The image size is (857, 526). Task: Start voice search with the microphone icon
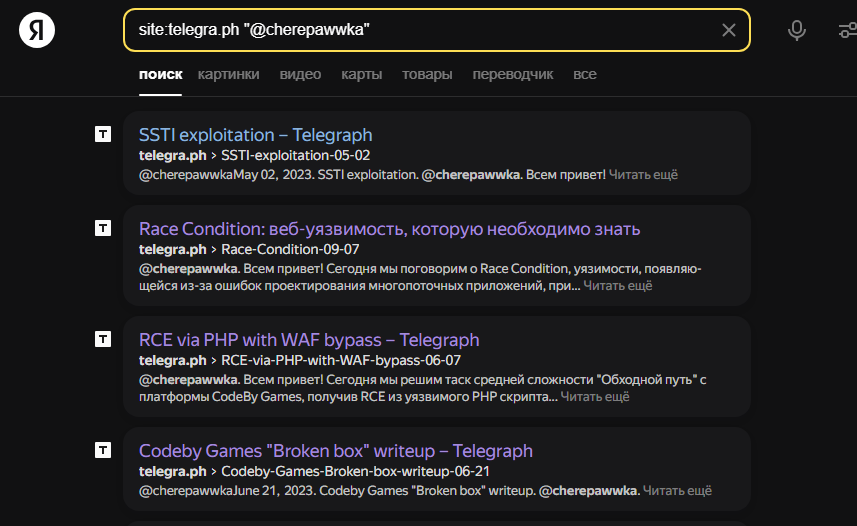[x=796, y=30]
